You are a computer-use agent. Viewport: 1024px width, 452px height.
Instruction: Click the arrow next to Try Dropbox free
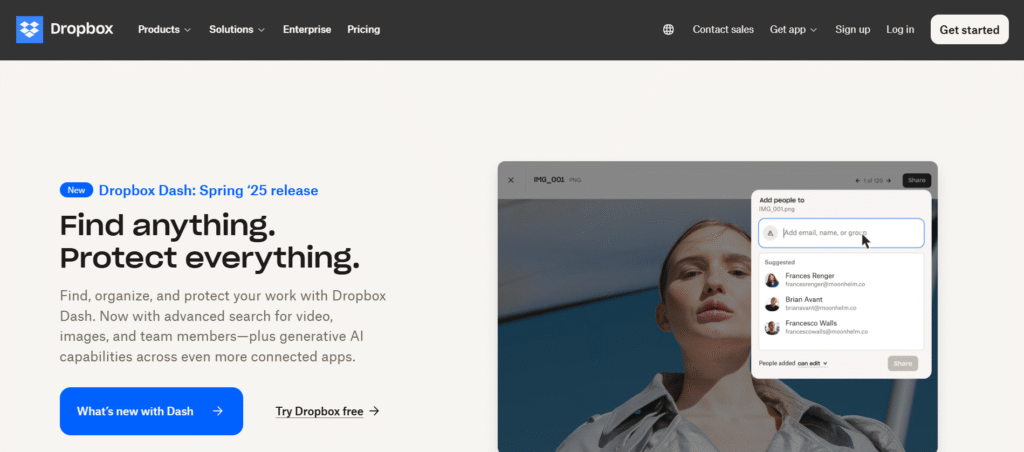(x=374, y=411)
